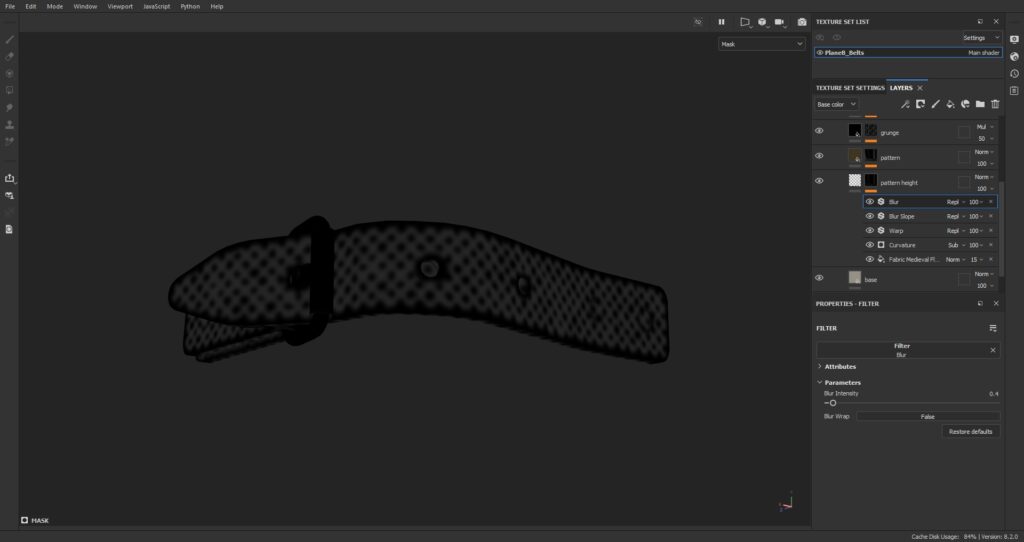This screenshot has width=1024, height=542.
Task: Switch to Texture Set Settings tab
Action: [850, 88]
